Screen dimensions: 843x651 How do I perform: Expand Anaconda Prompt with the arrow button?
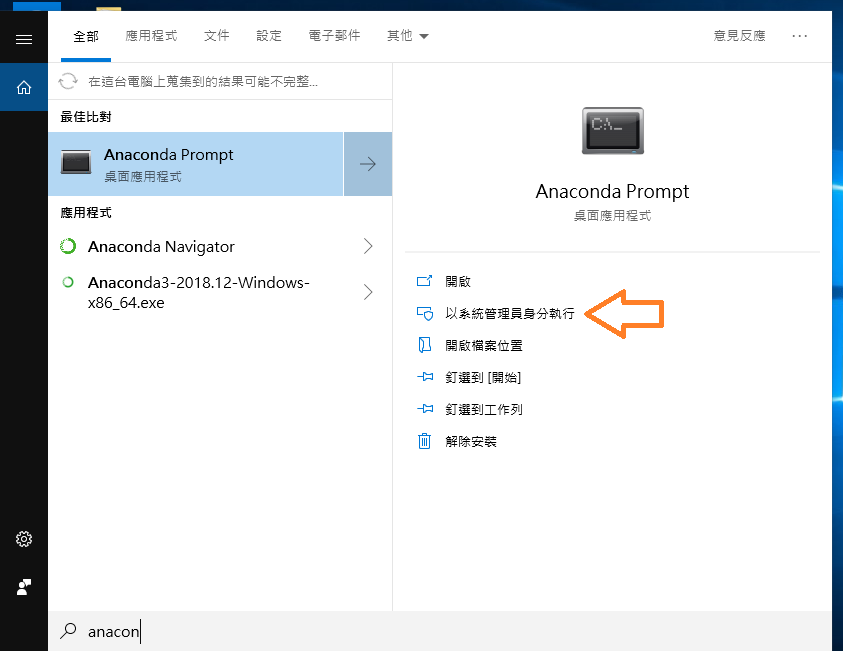(368, 164)
